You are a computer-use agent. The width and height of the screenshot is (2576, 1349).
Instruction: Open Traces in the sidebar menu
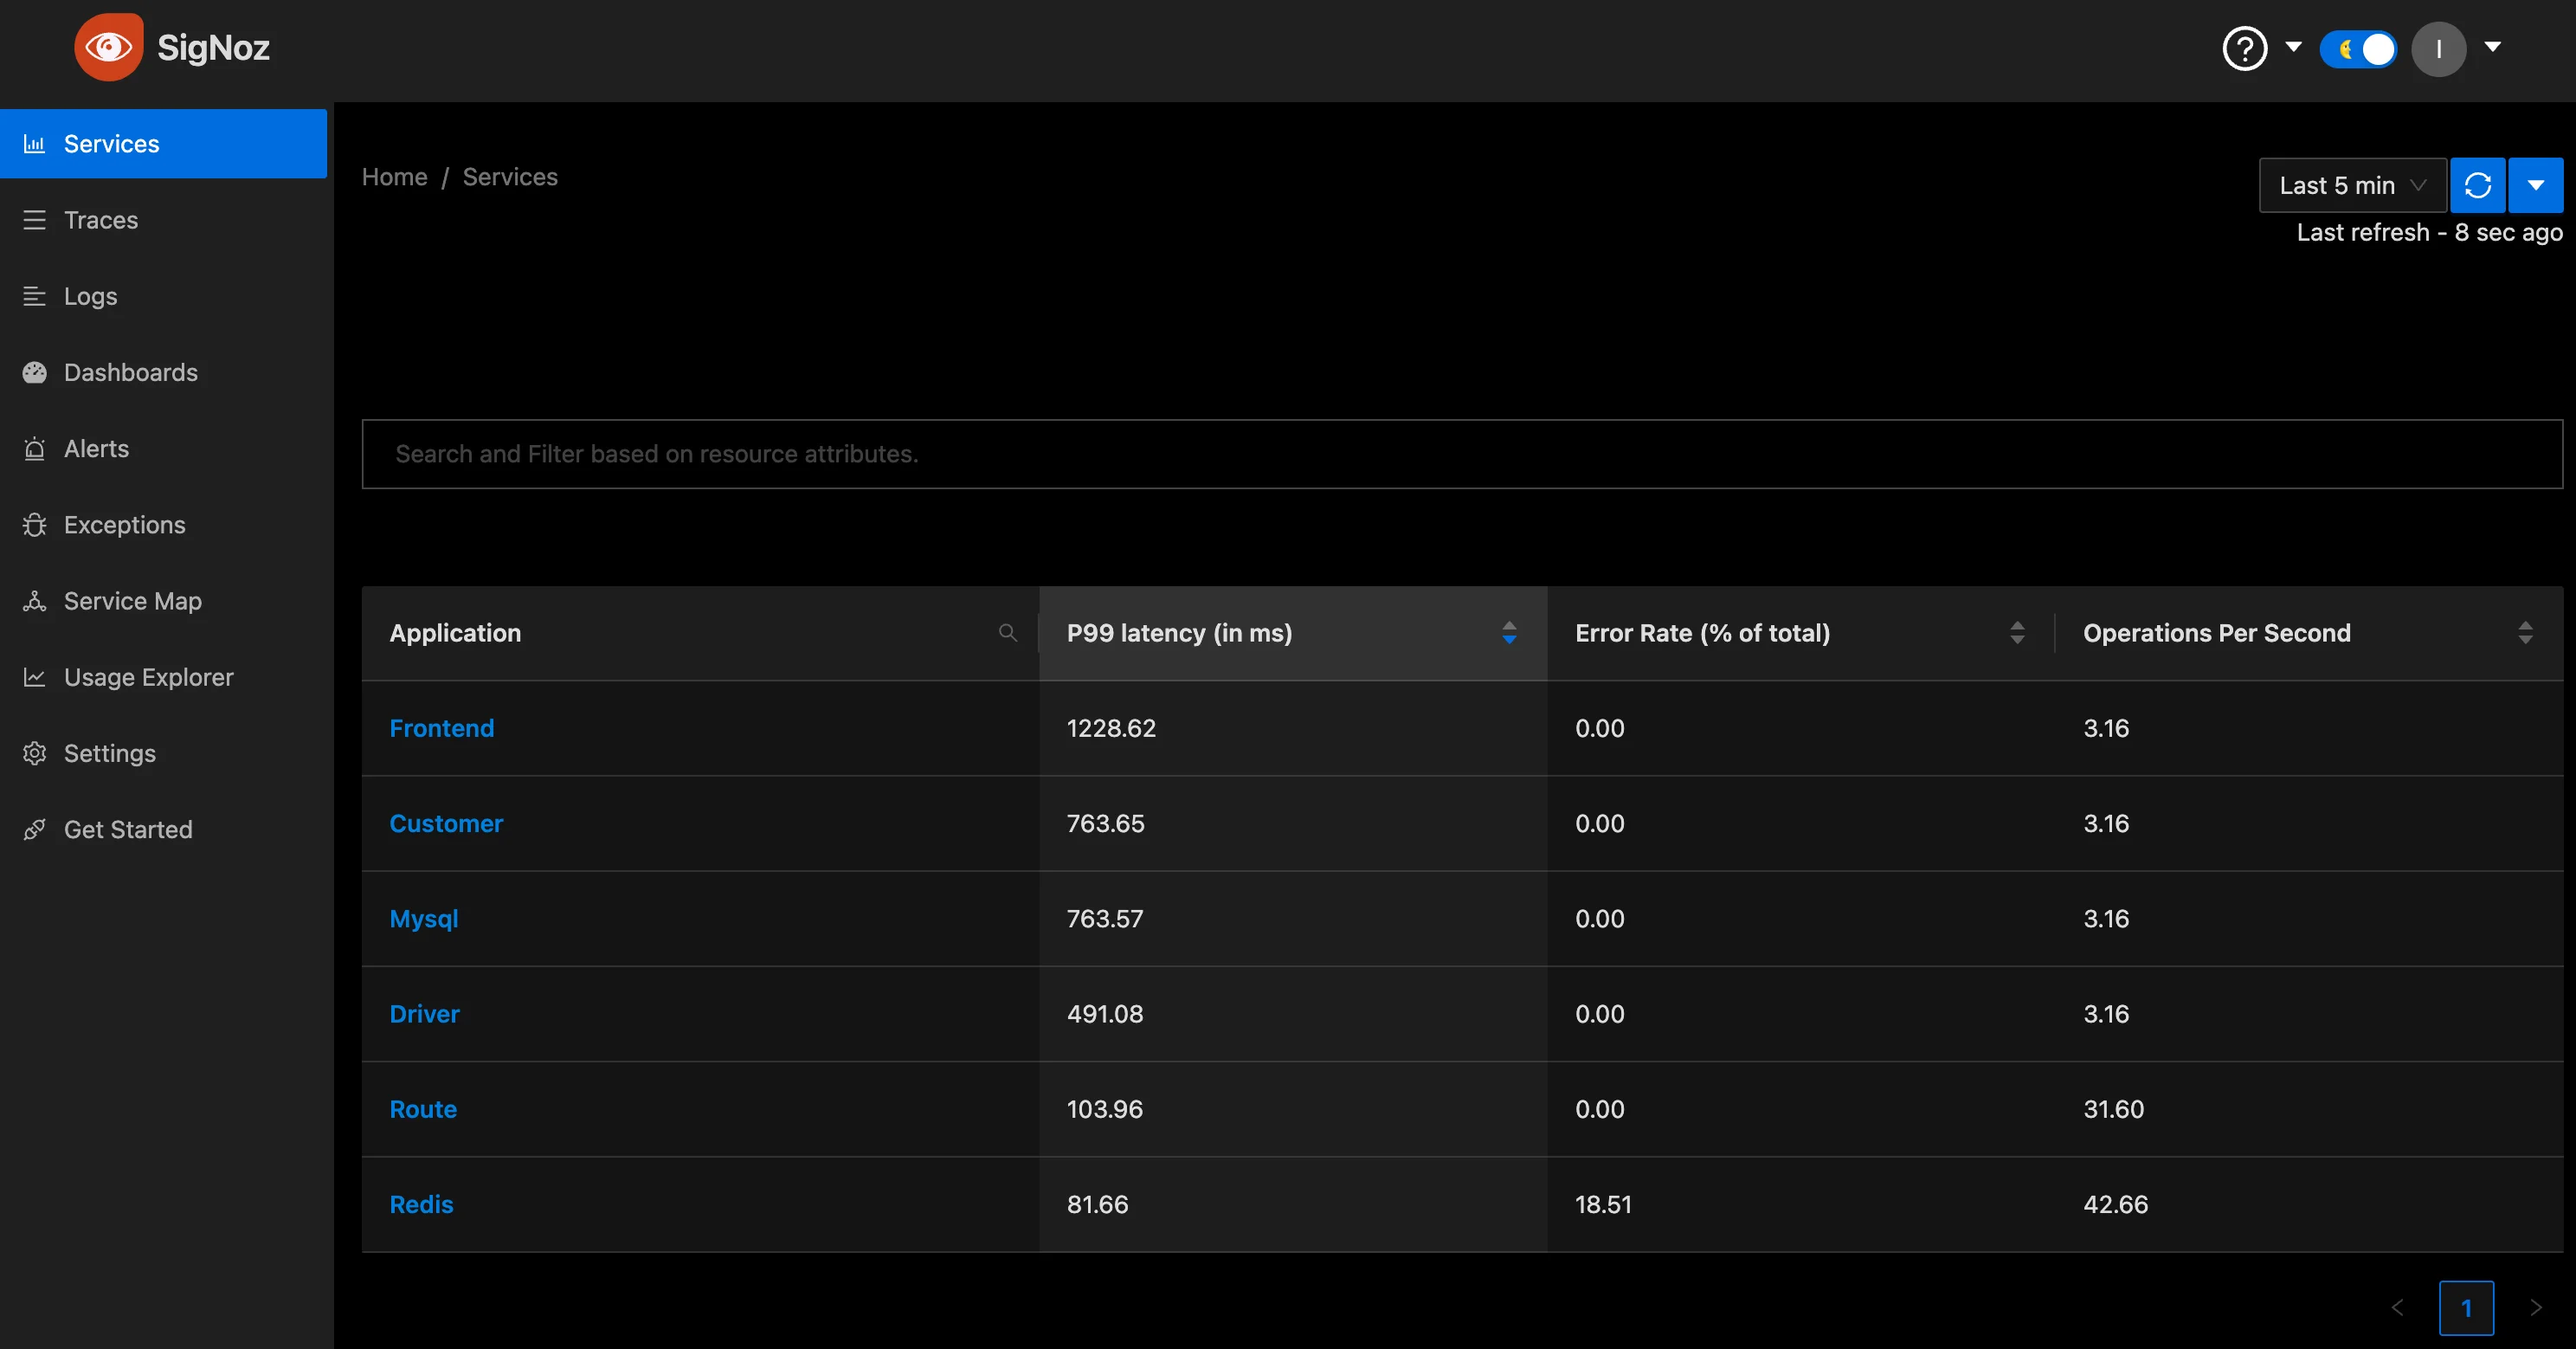pyautogui.click(x=164, y=220)
